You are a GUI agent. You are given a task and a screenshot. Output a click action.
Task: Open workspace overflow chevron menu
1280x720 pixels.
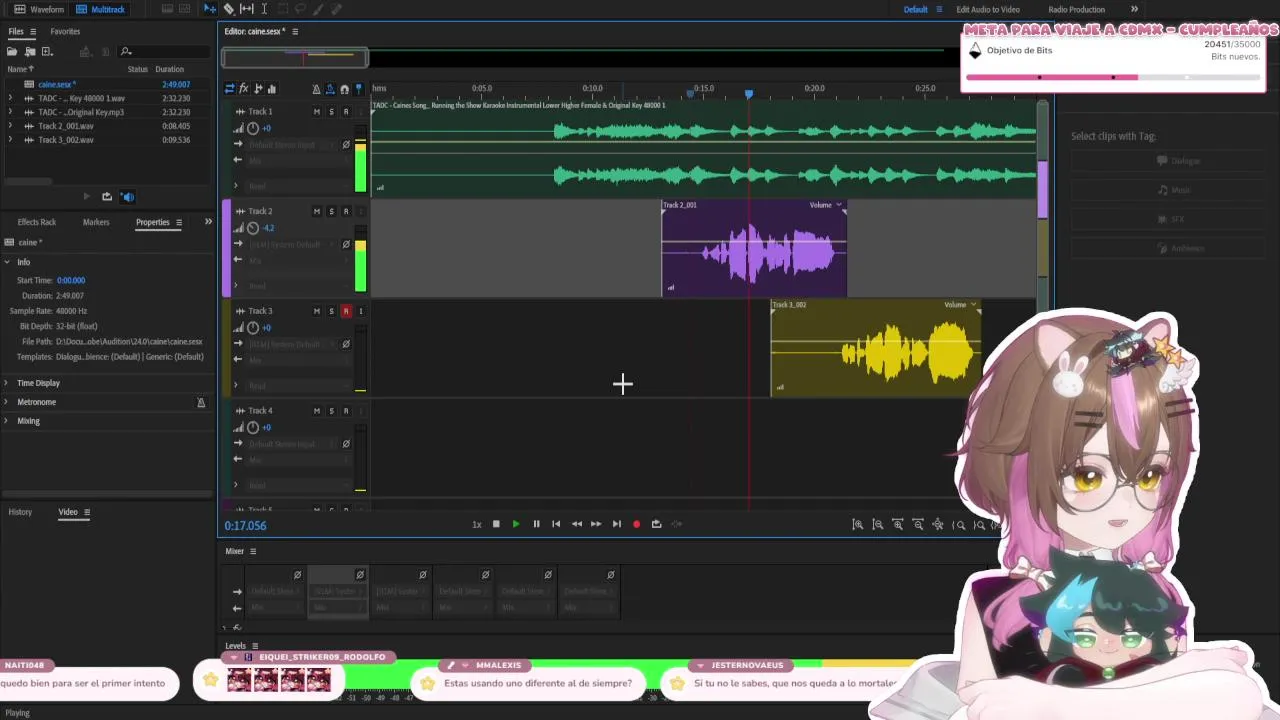pos(1134,9)
